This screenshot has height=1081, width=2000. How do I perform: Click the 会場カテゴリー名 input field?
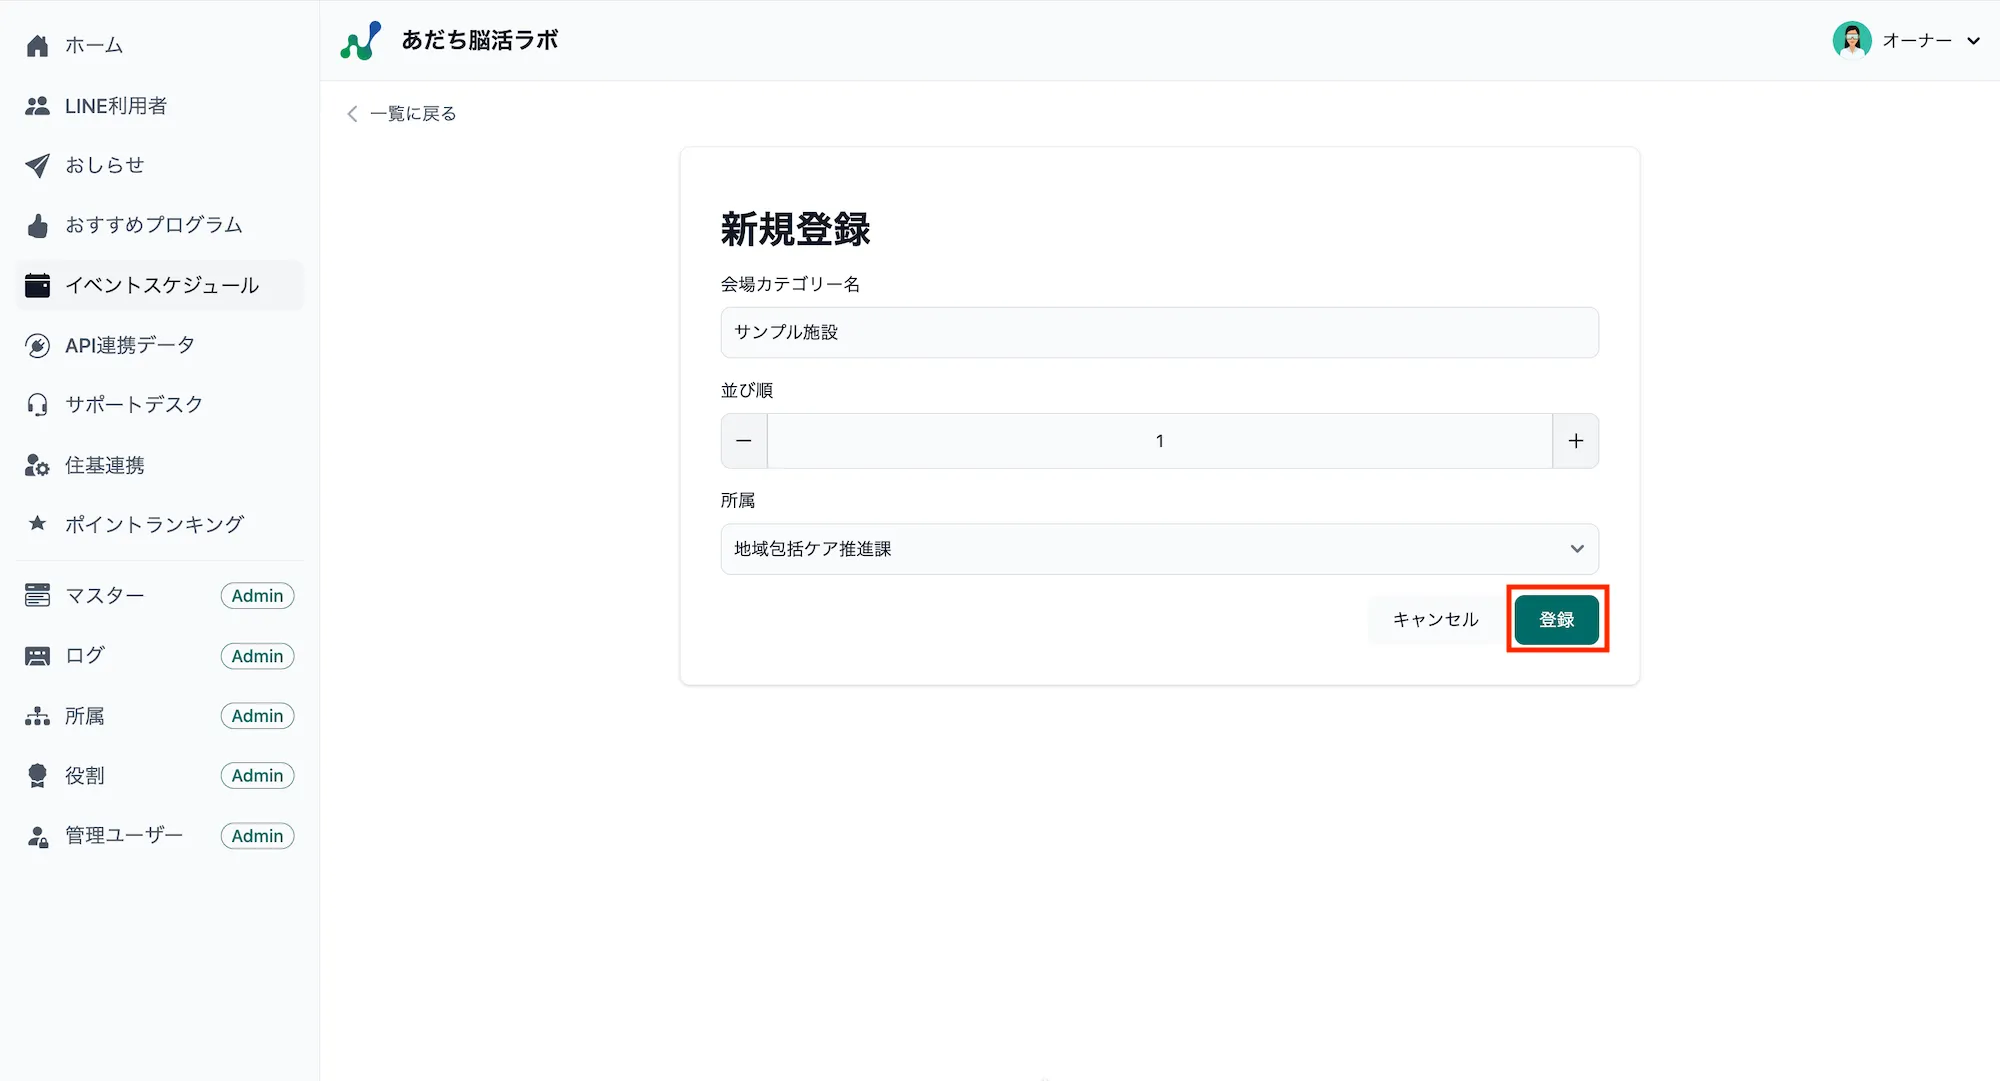(1159, 332)
